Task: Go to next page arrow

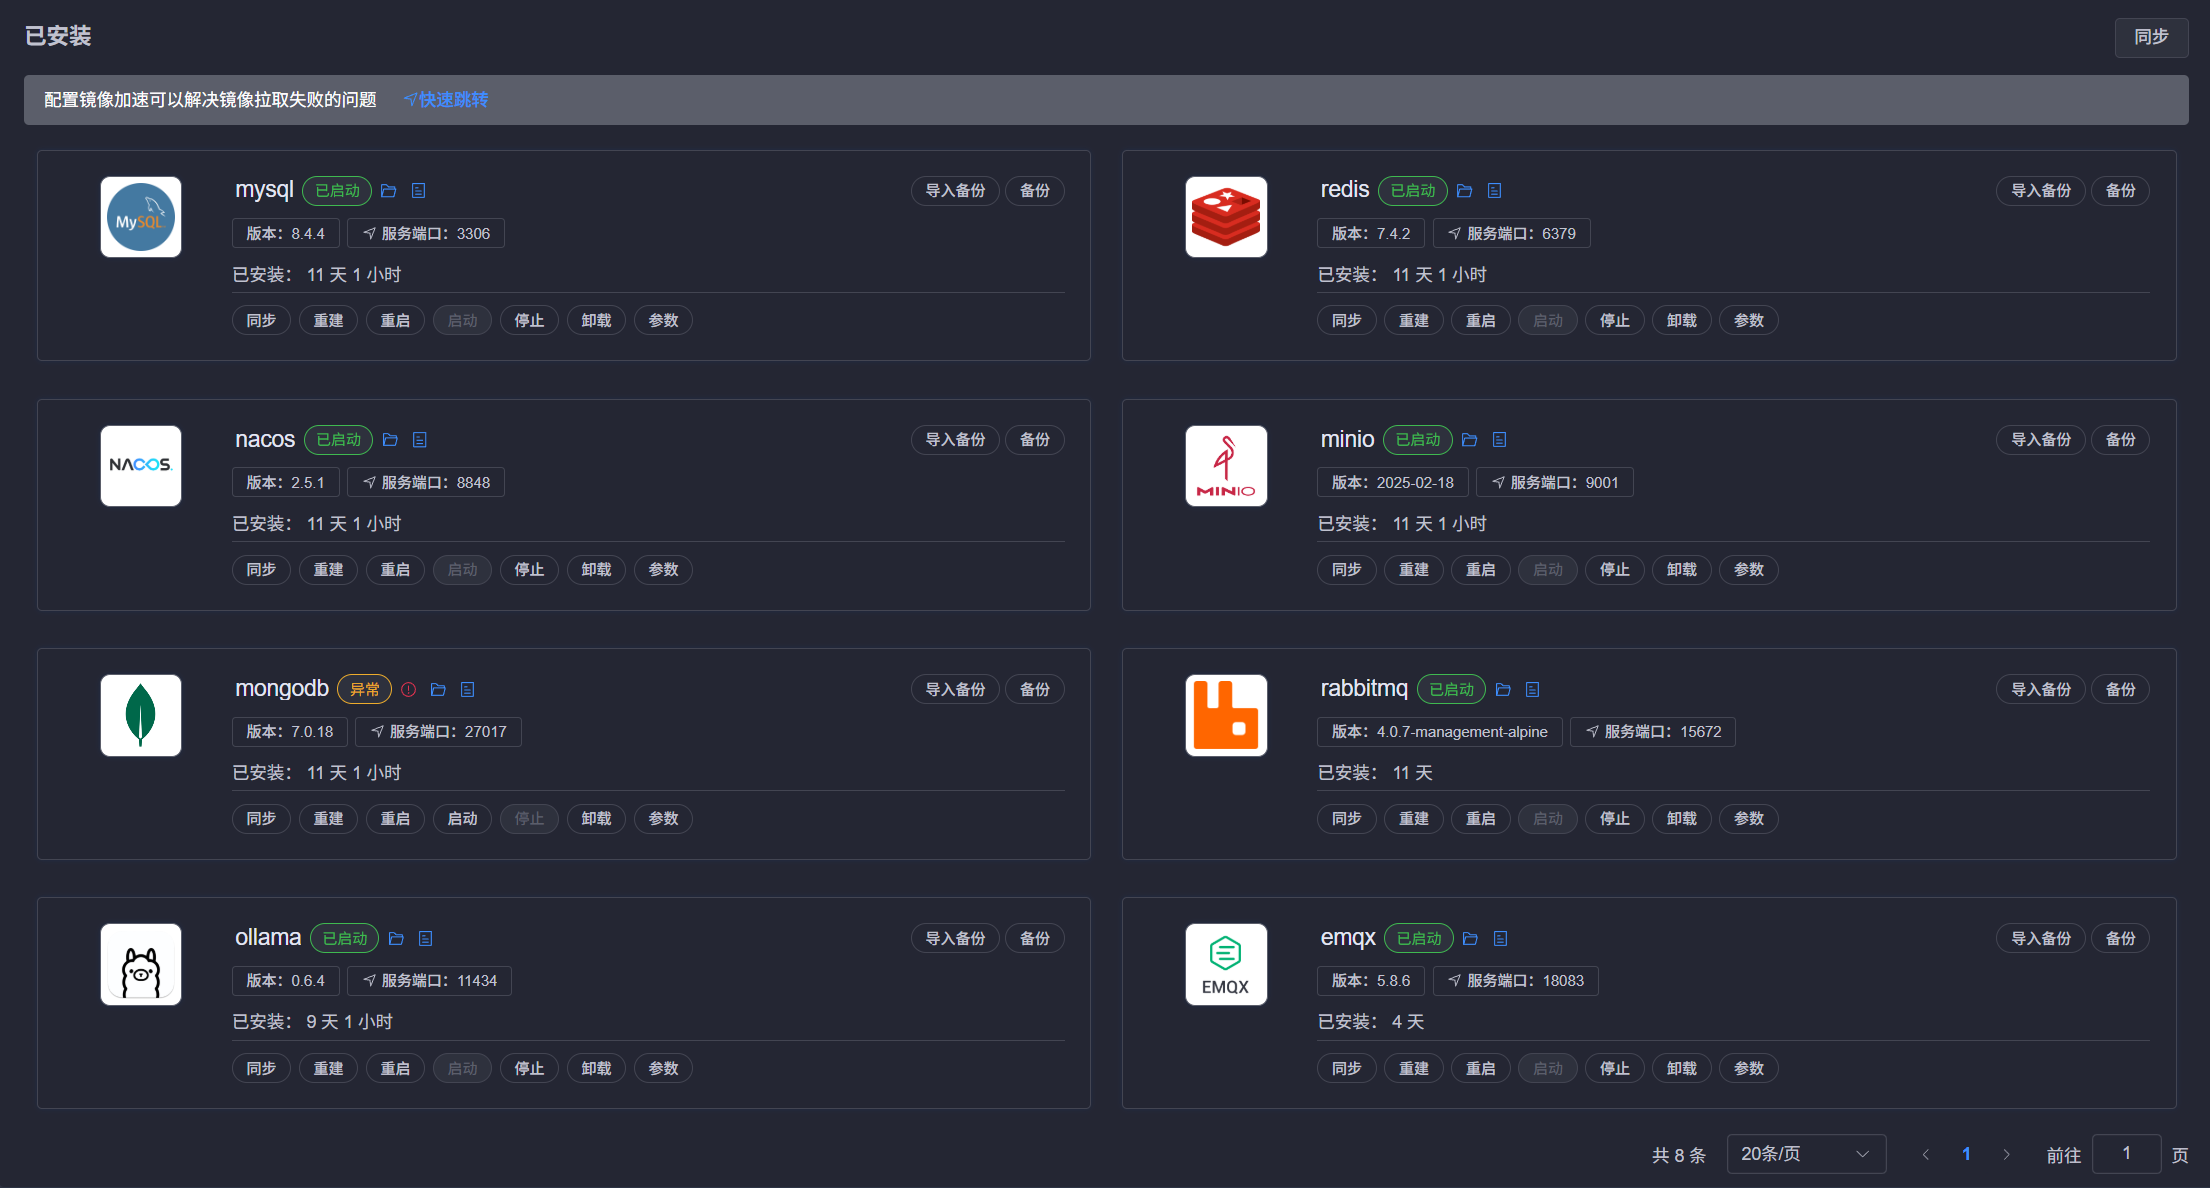Action: coord(2006,1155)
